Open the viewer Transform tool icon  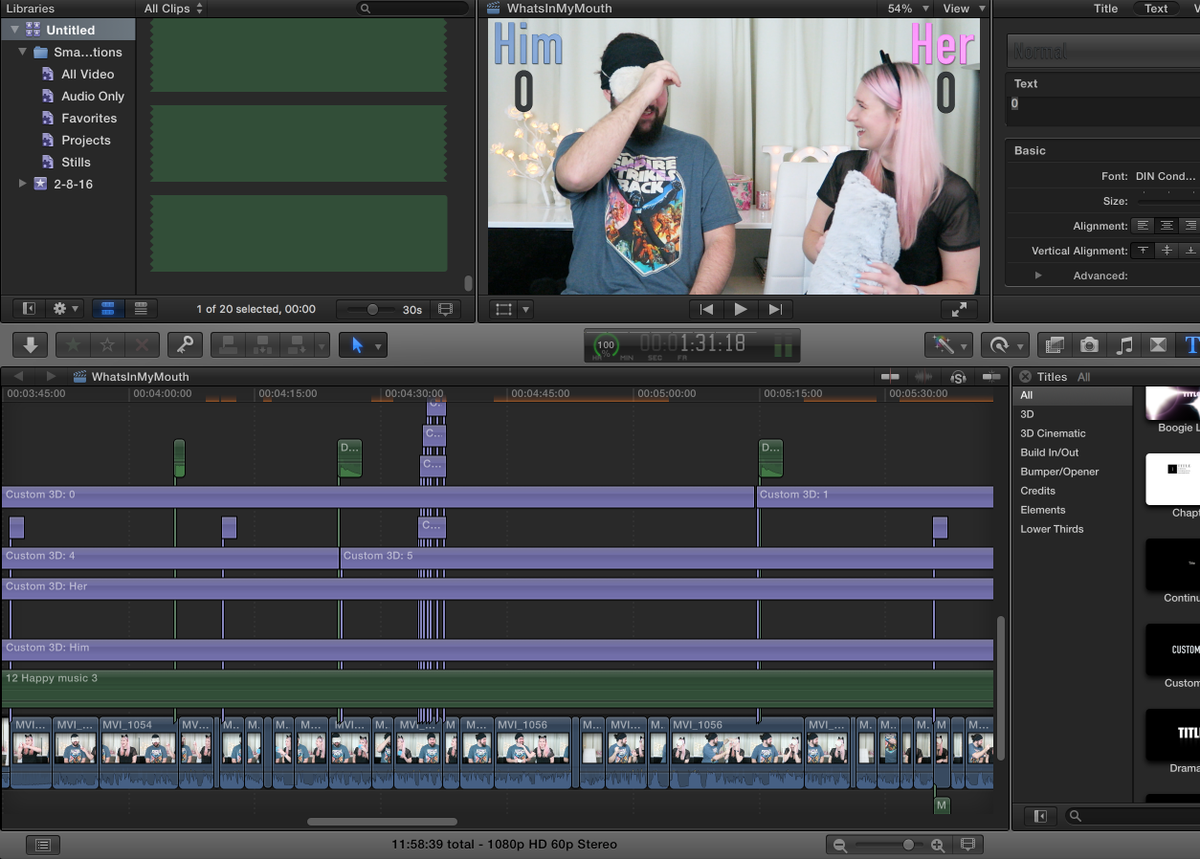[x=504, y=310]
